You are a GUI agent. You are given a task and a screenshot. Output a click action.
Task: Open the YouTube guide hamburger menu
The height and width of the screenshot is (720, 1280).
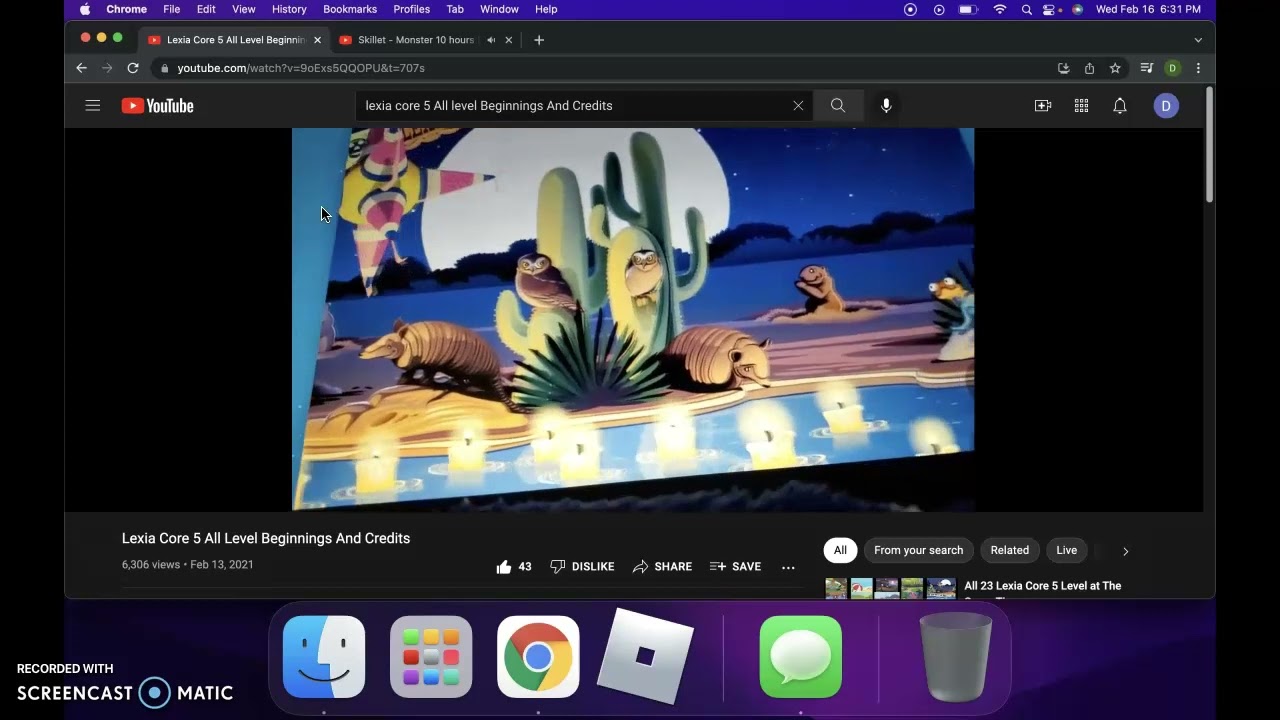pyautogui.click(x=93, y=105)
